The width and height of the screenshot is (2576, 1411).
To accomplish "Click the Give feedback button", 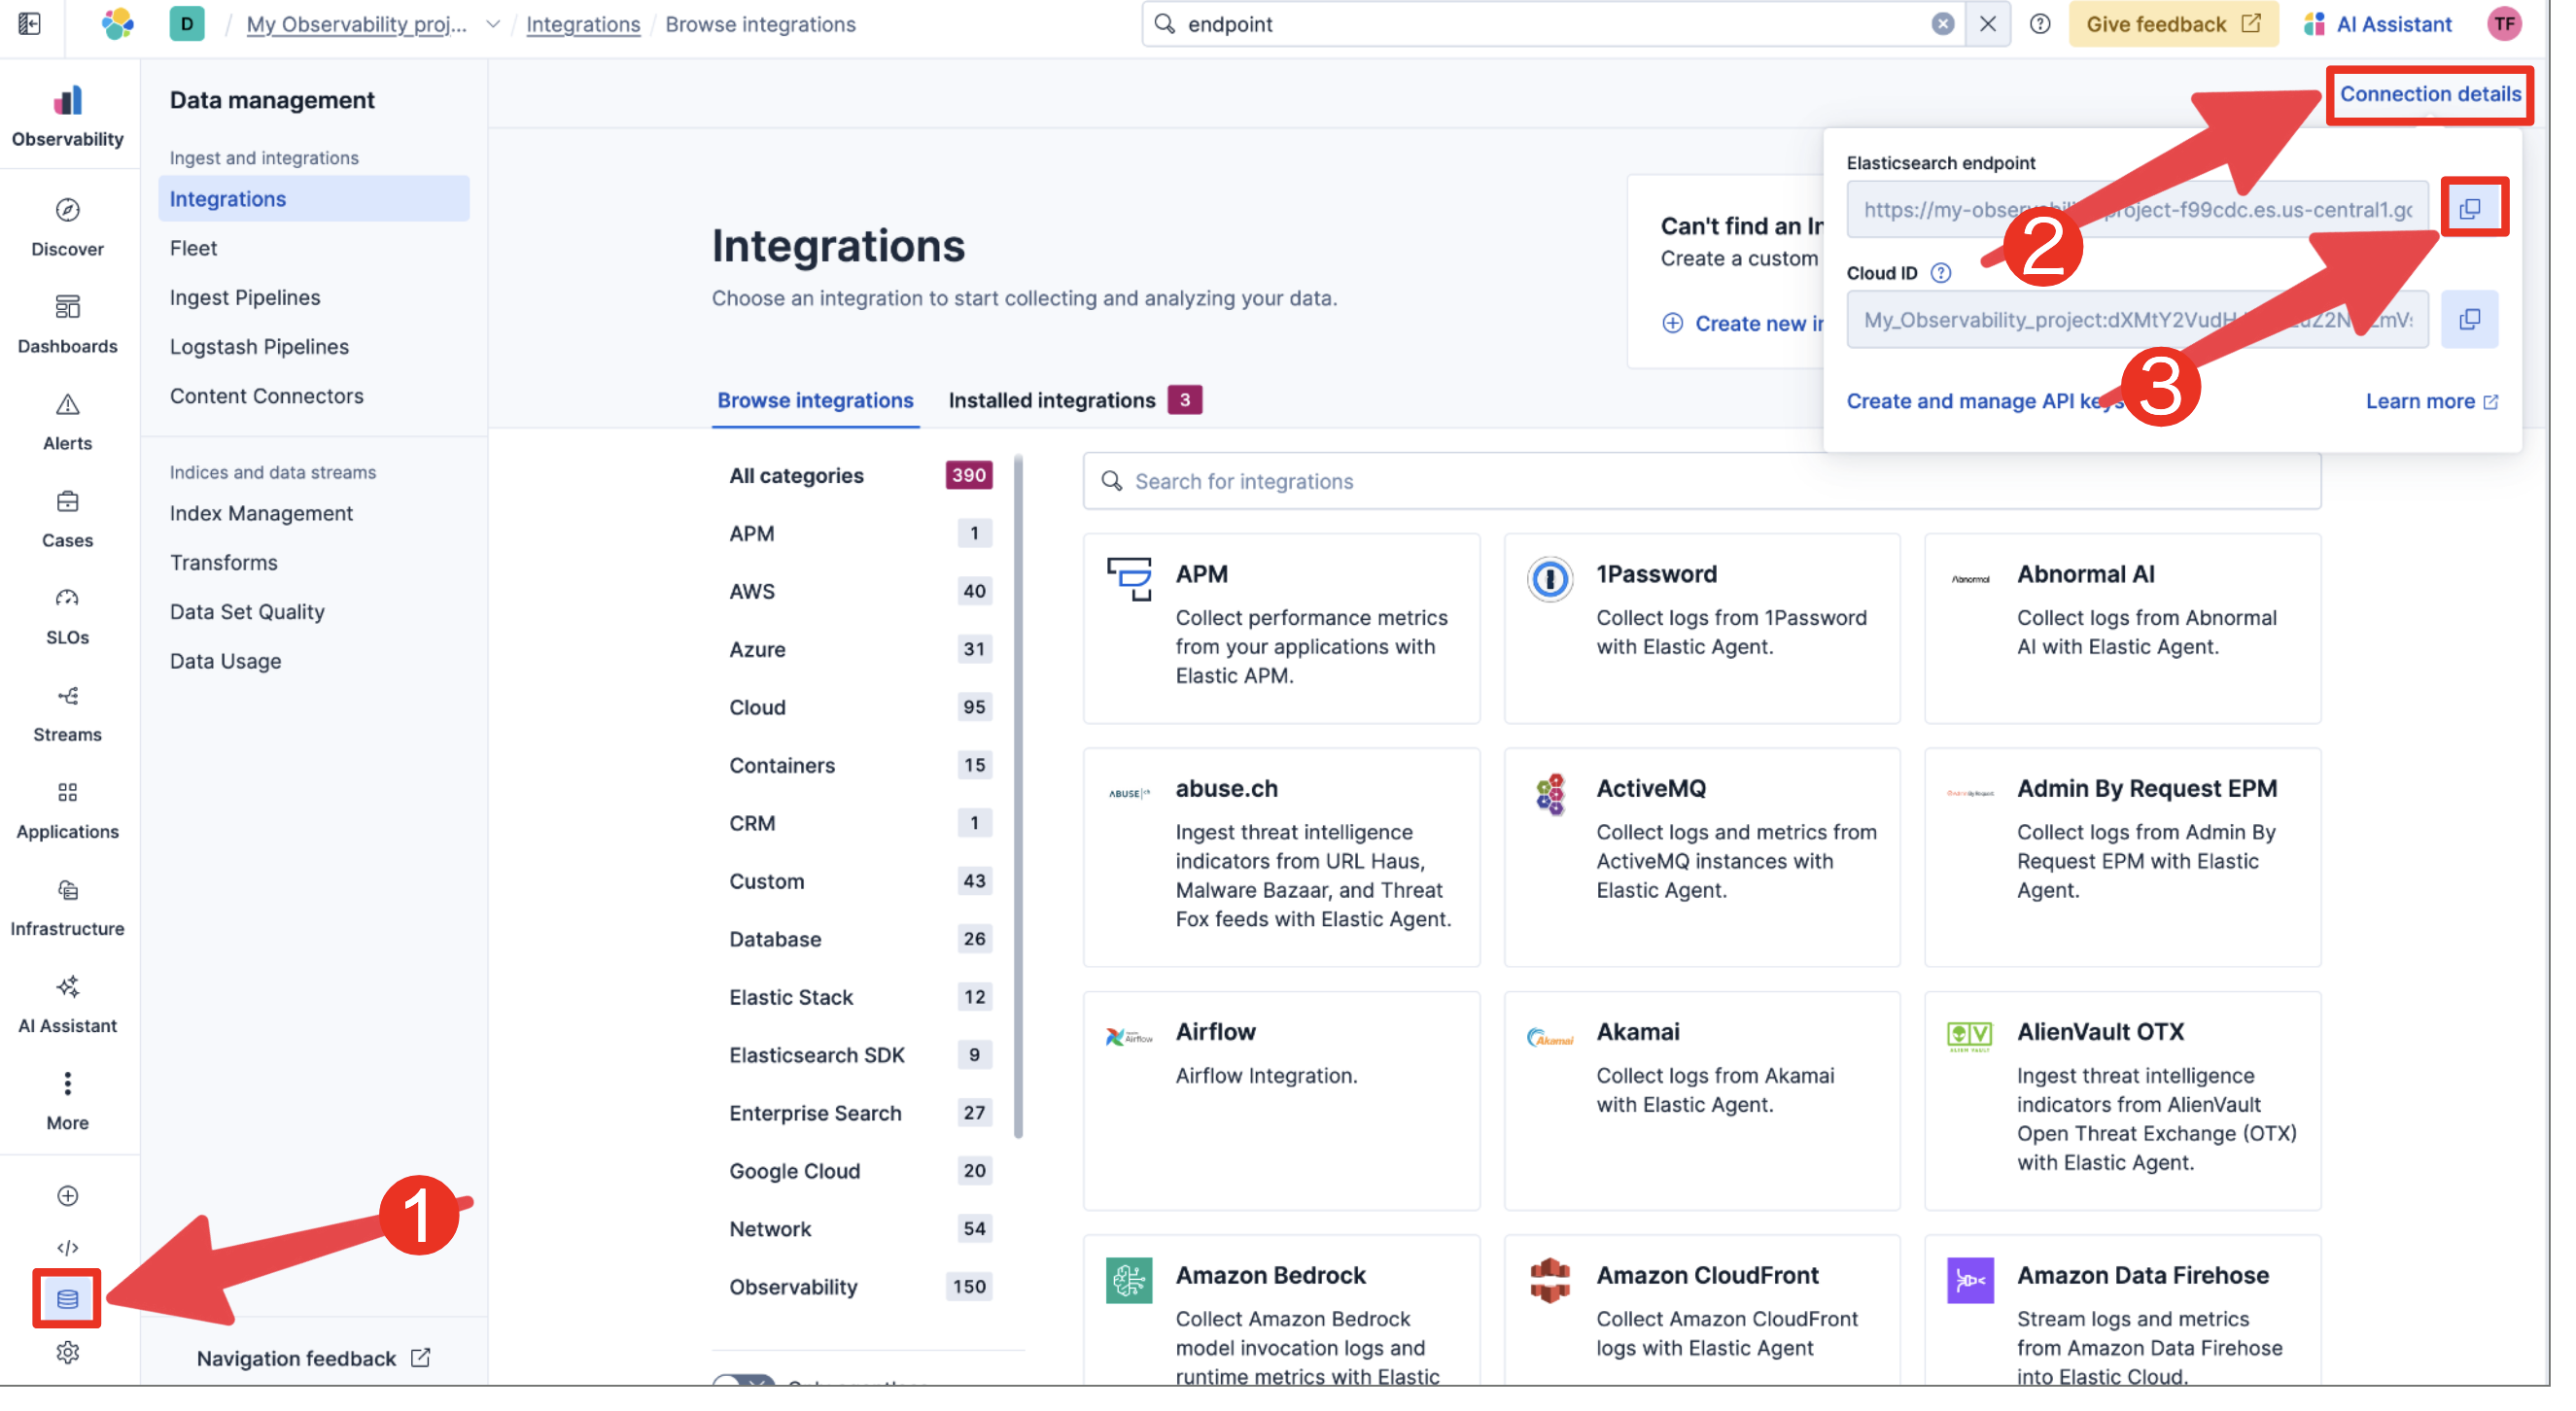I will [x=2172, y=24].
